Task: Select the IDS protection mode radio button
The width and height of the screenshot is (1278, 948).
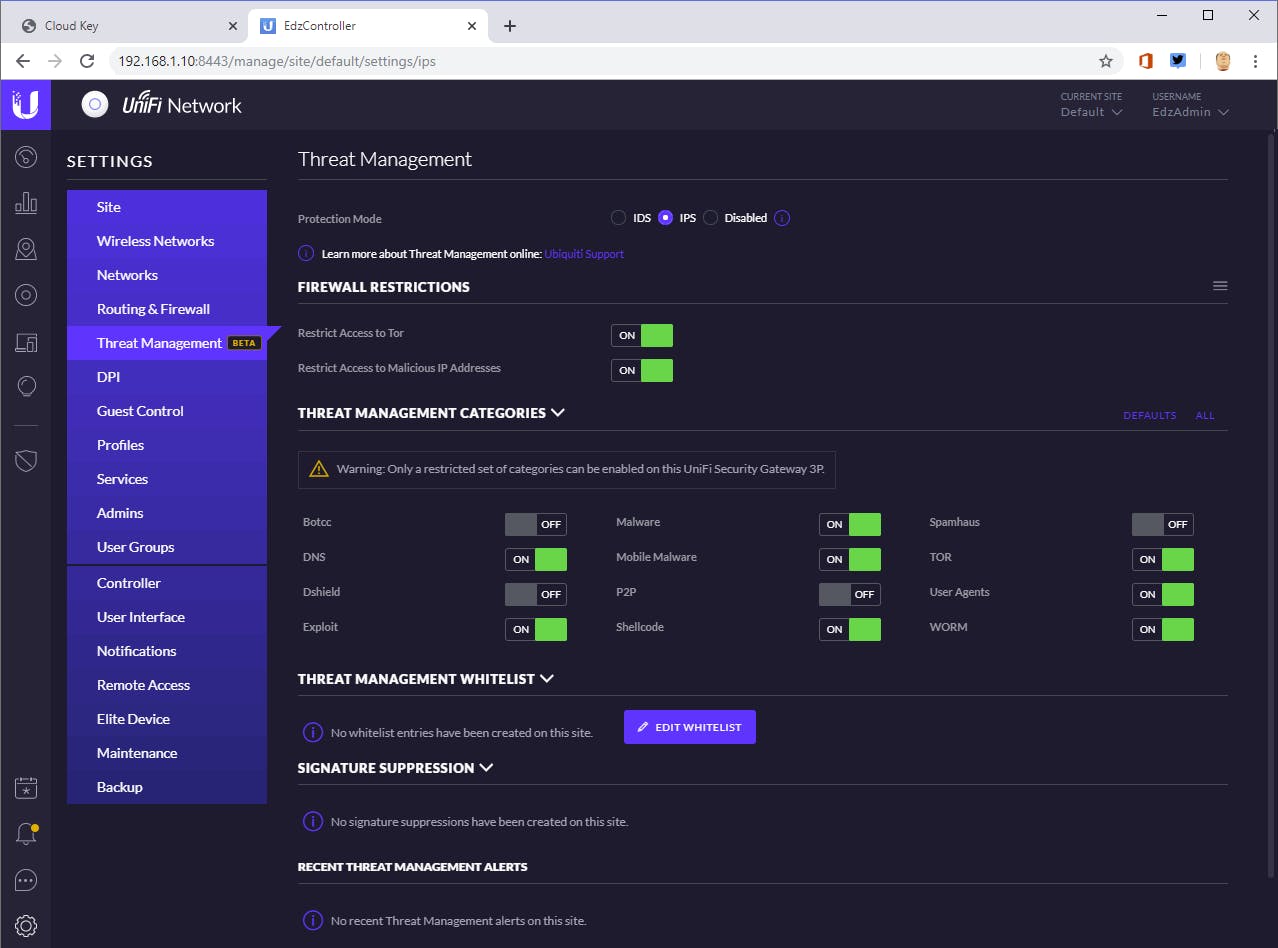Action: (x=619, y=218)
